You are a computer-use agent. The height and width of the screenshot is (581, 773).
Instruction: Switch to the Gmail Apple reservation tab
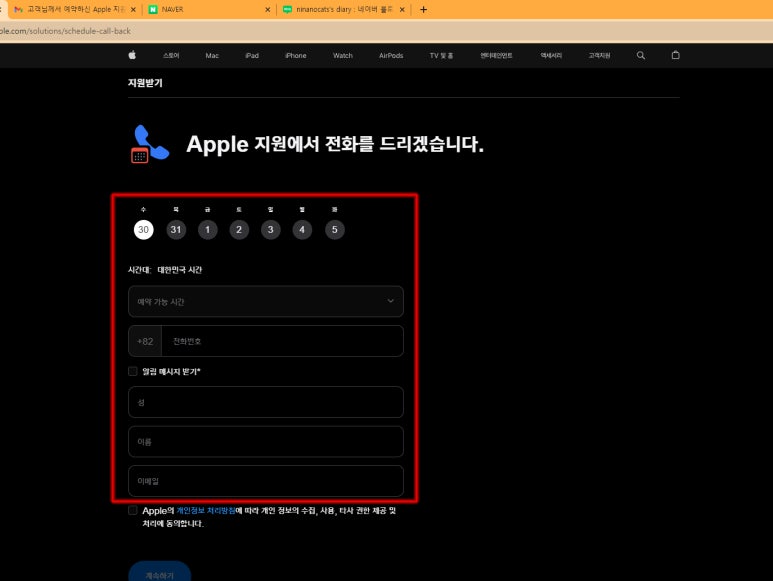(x=74, y=9)
